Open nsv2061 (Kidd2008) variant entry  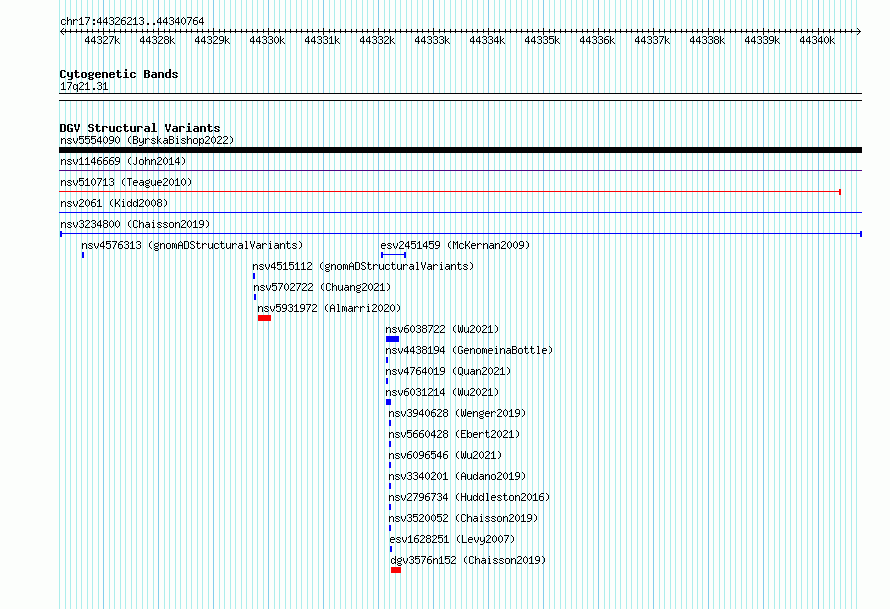(x=114, y=203)
